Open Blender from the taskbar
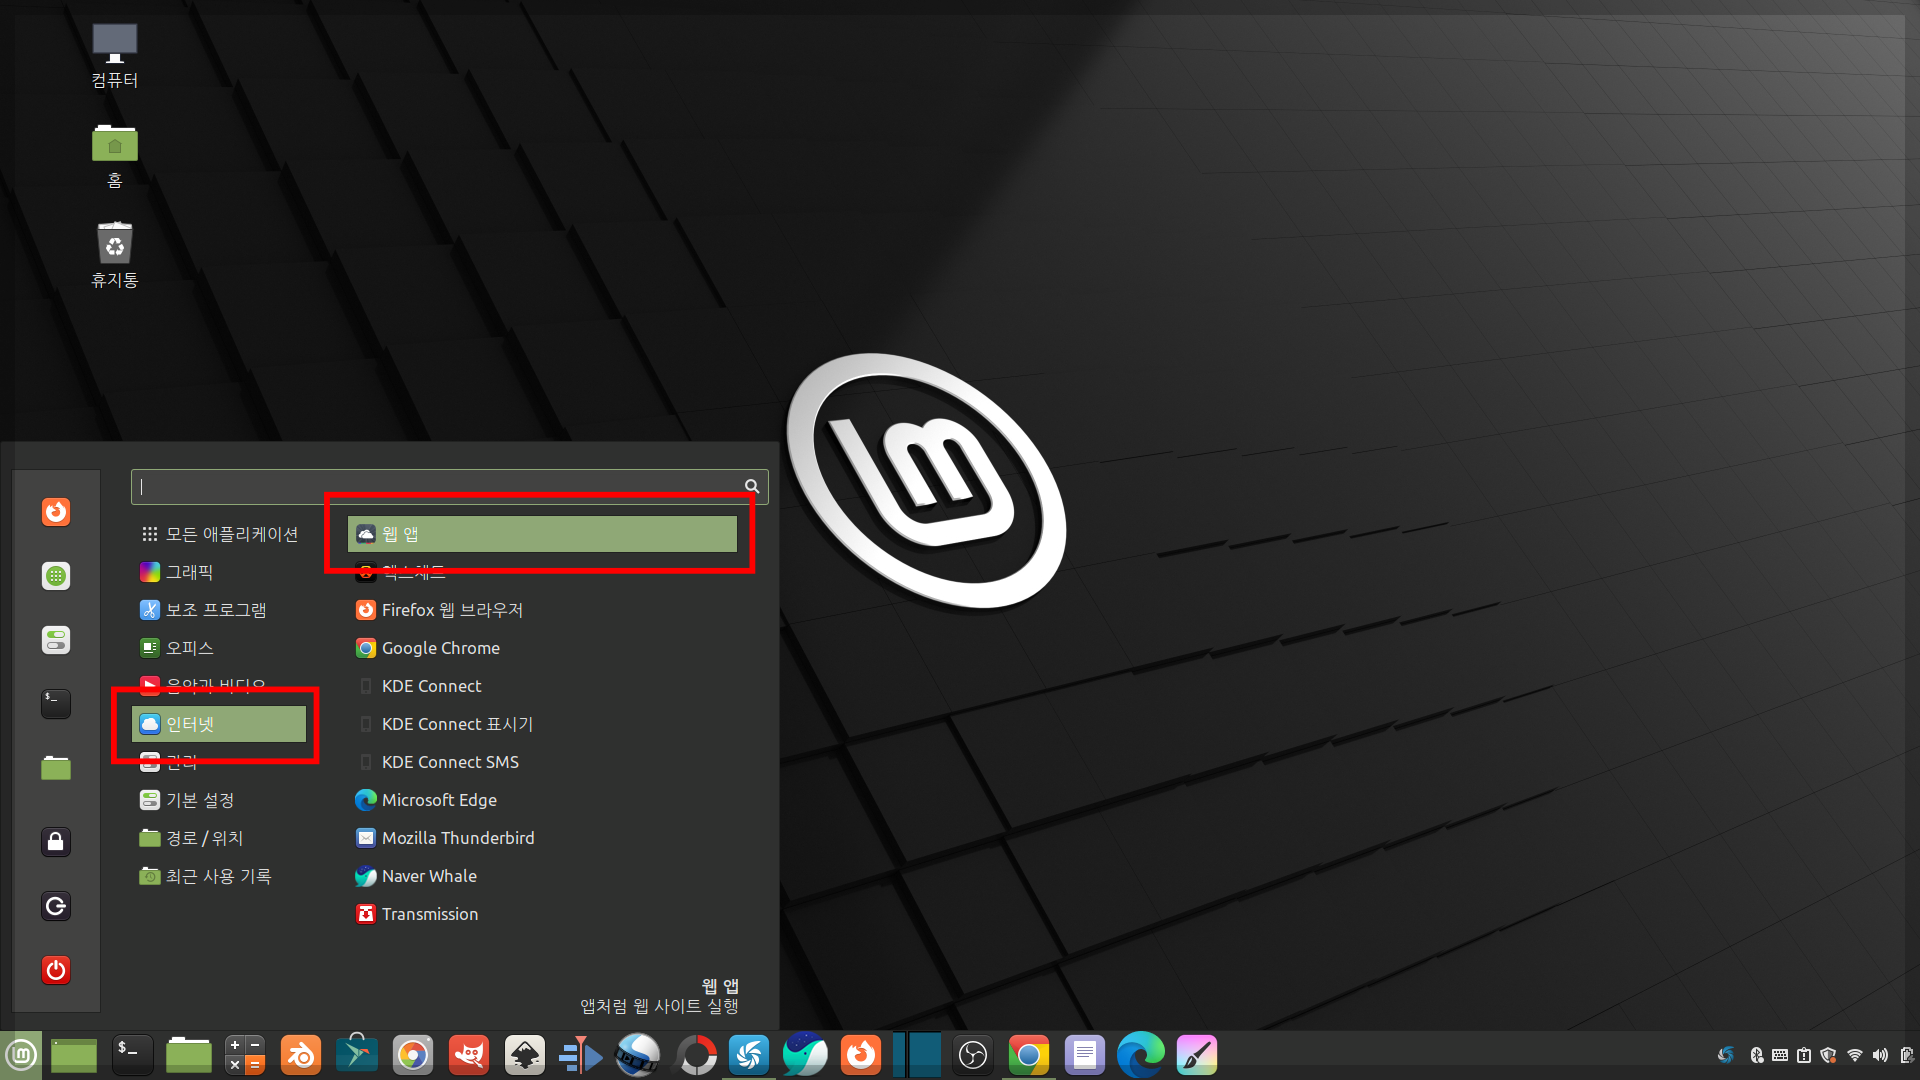1920x1080 pixels. click(x=300, y=1055)
